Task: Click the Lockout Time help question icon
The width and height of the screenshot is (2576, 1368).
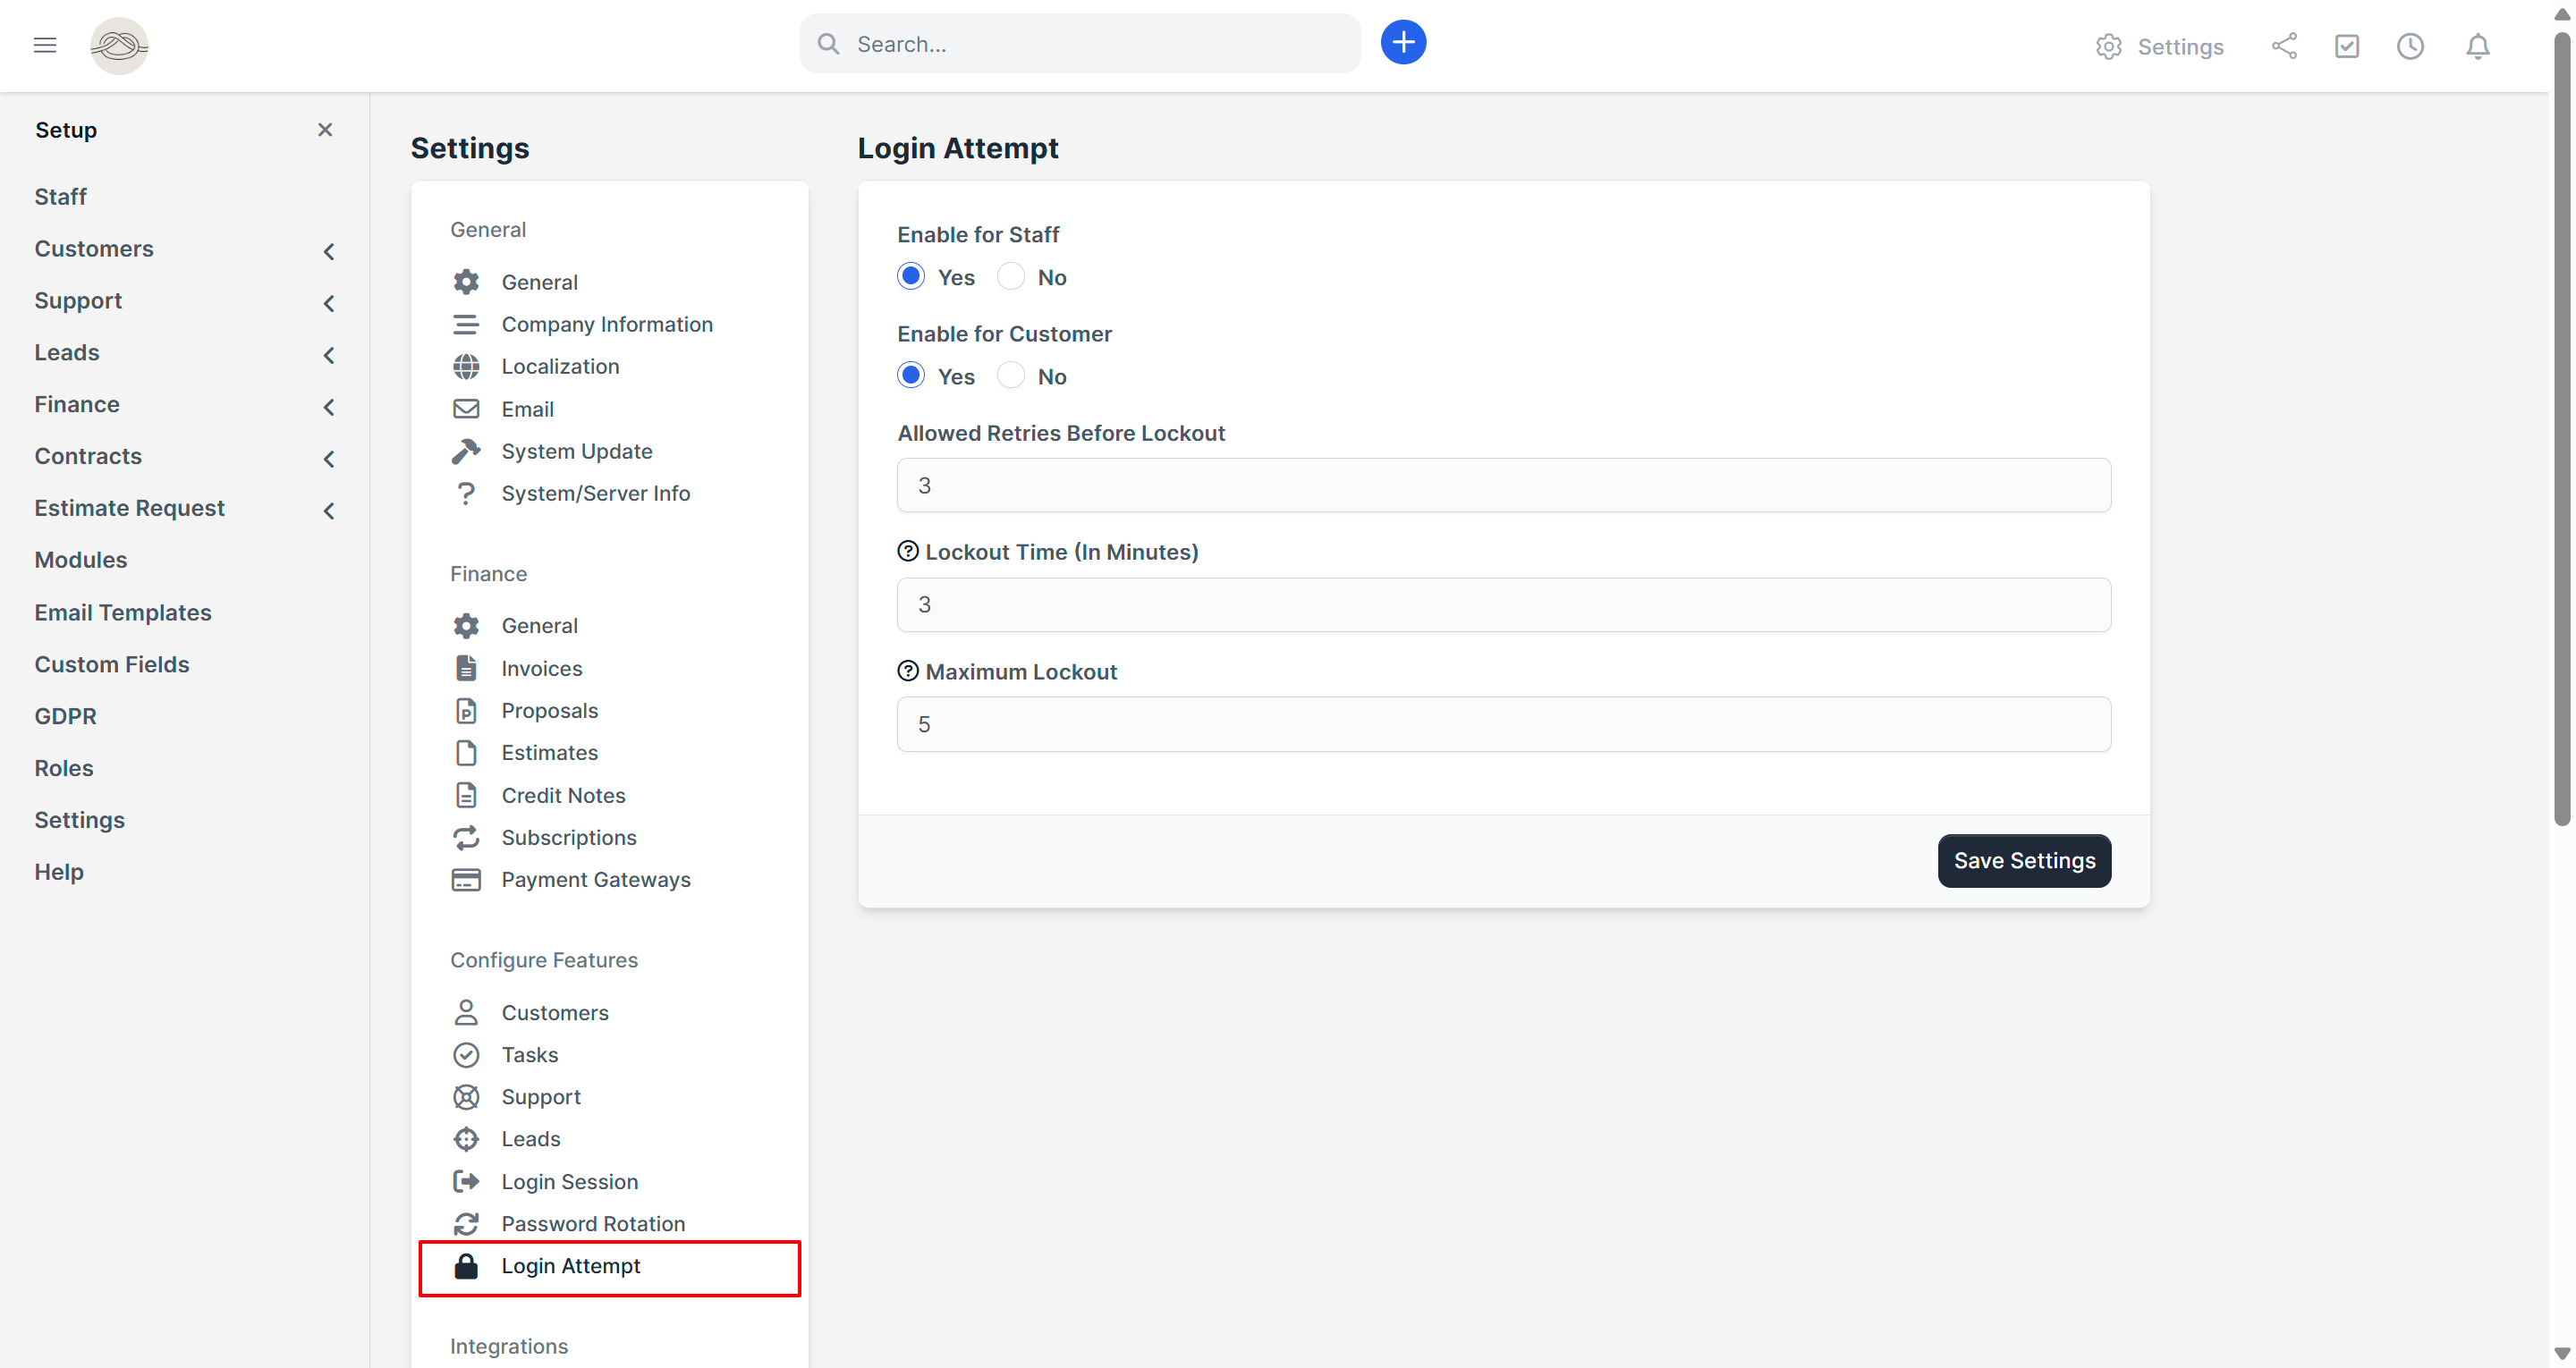Action: pos(908,551)
